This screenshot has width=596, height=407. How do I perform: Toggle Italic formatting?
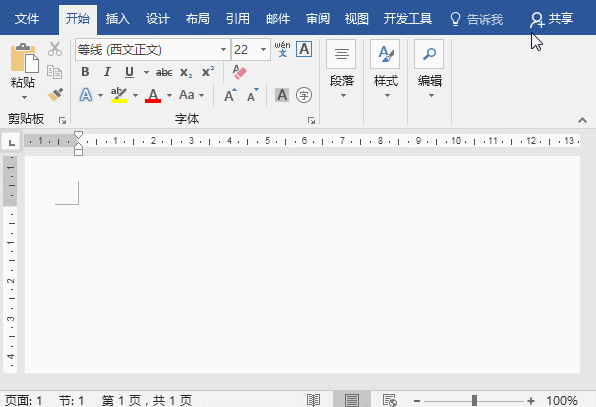click(107, 72)
